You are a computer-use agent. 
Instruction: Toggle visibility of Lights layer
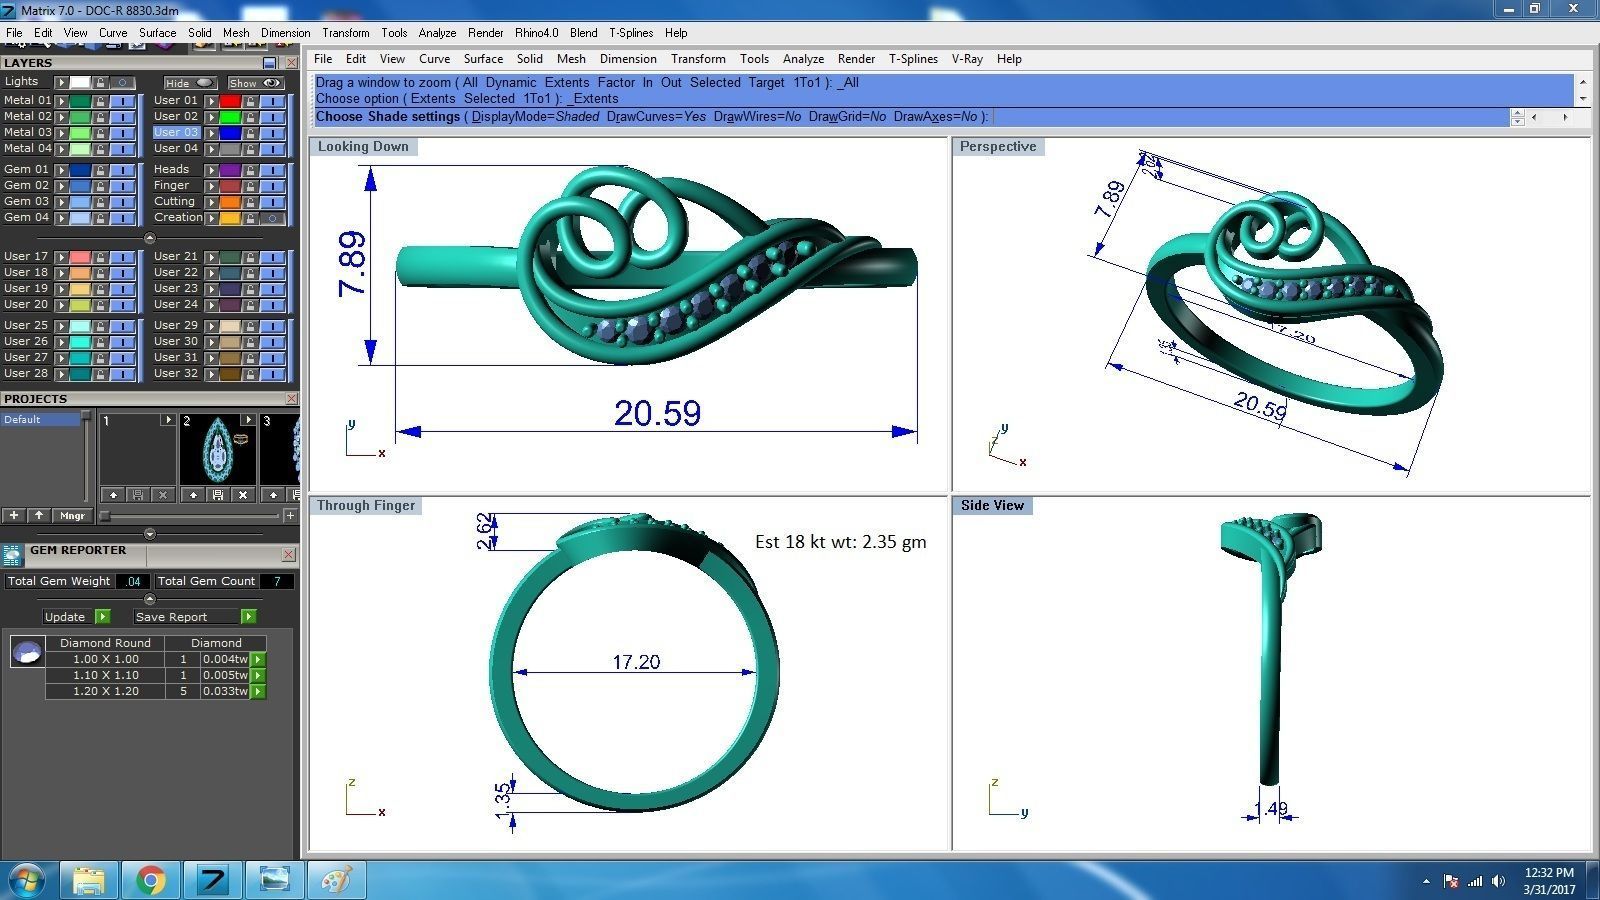(x=122, y=82)
